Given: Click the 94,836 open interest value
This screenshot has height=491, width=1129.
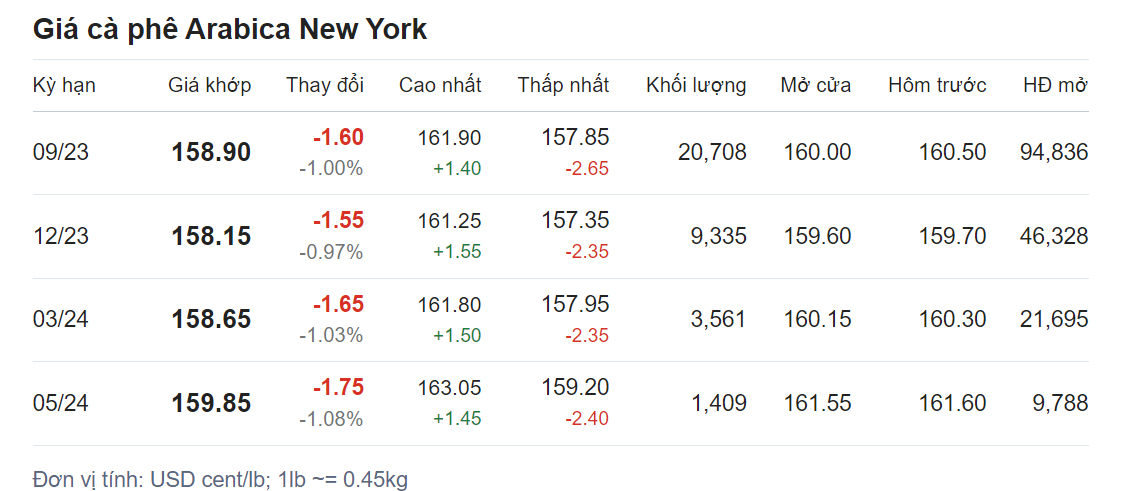Looking at the screenshot, I should [1054, 153].
